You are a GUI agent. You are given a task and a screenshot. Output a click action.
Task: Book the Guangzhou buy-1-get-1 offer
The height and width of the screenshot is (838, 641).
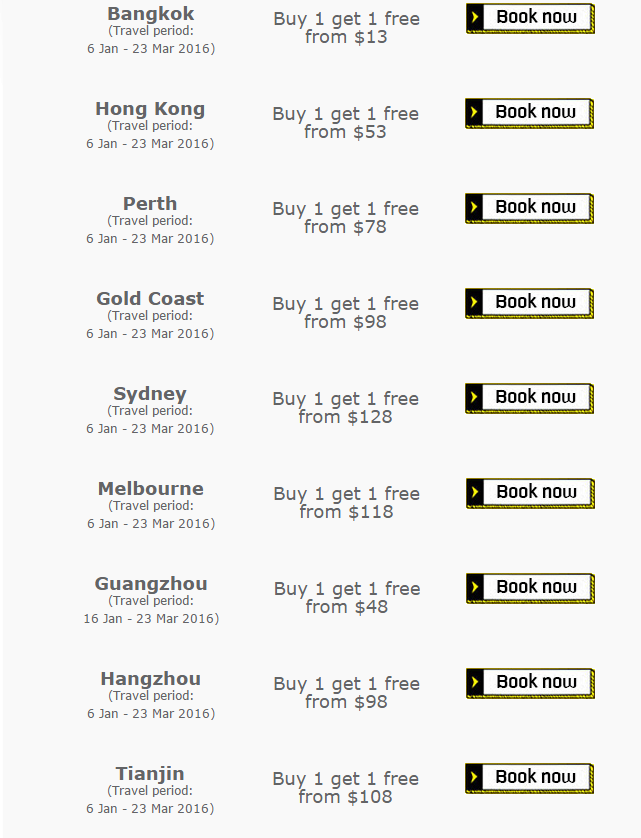[x=530, y=588]
